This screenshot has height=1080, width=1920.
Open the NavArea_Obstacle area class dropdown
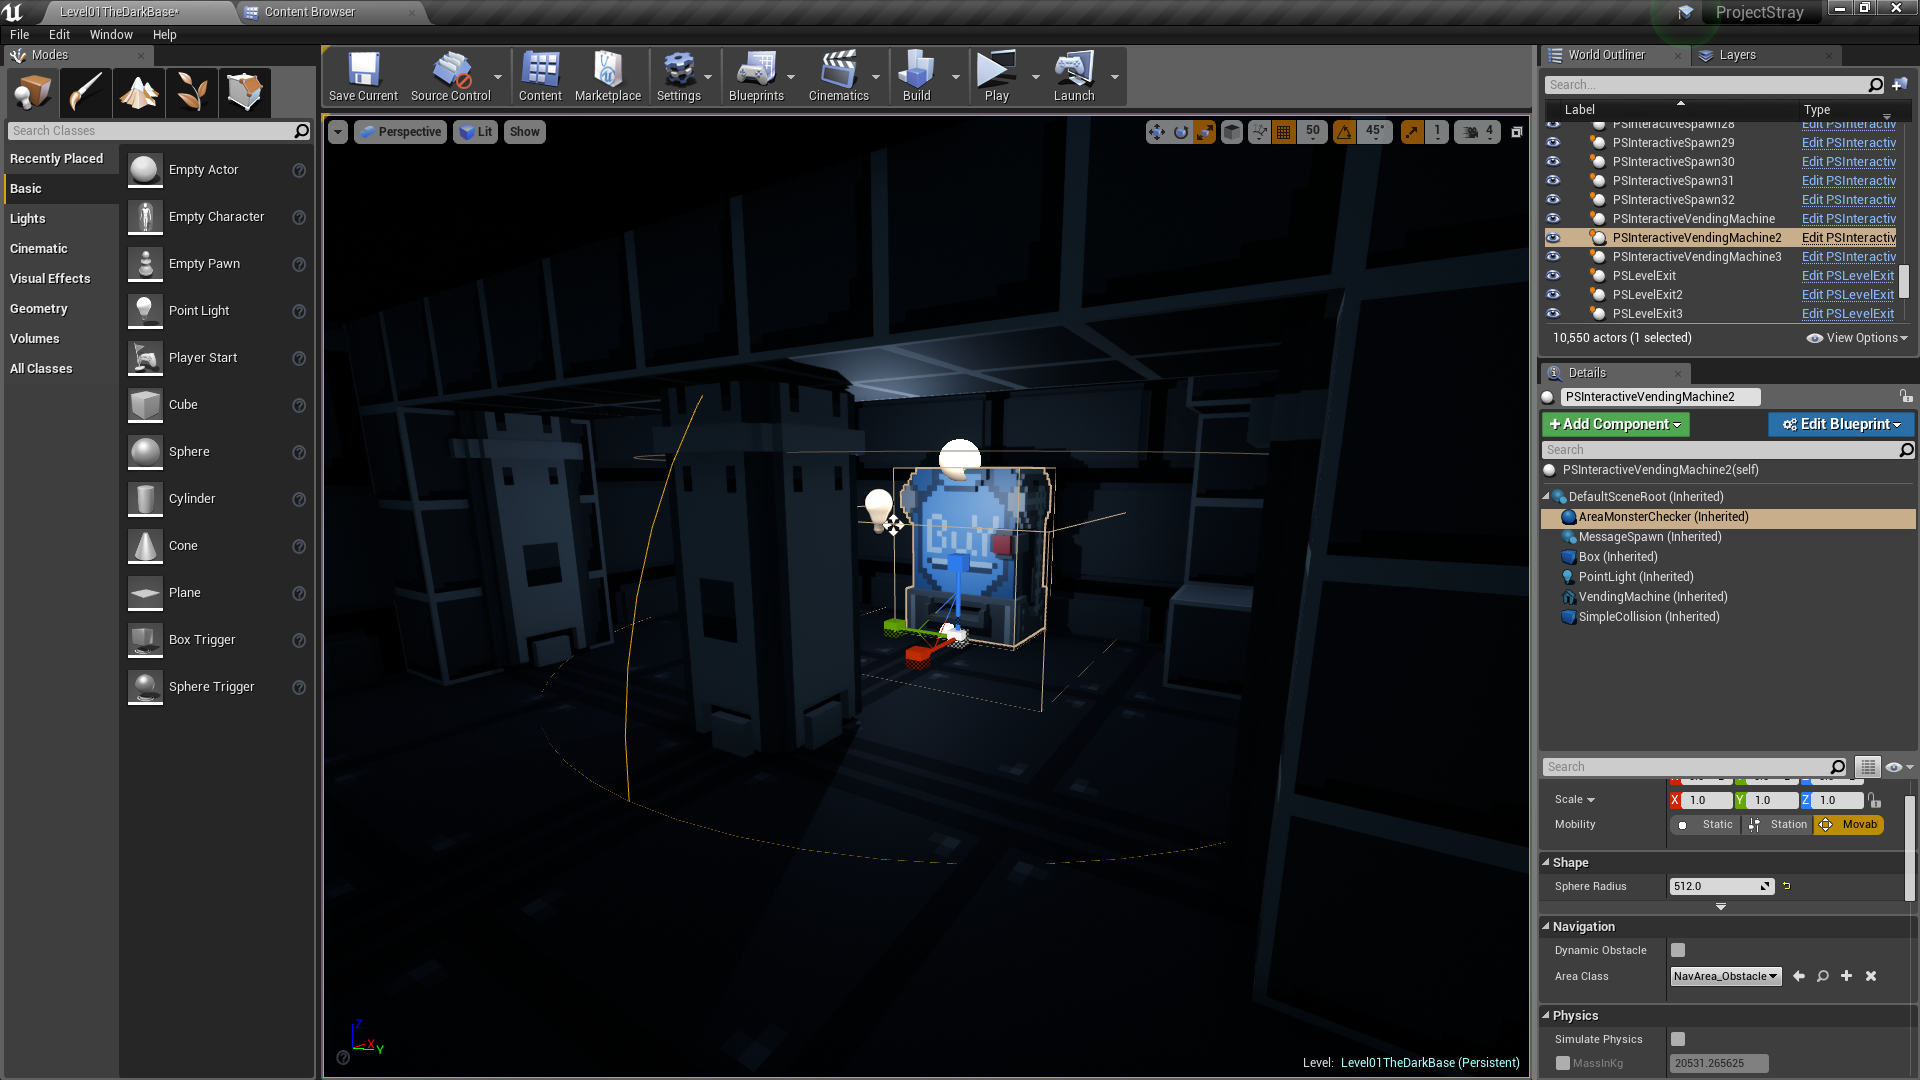[1726, 976]
